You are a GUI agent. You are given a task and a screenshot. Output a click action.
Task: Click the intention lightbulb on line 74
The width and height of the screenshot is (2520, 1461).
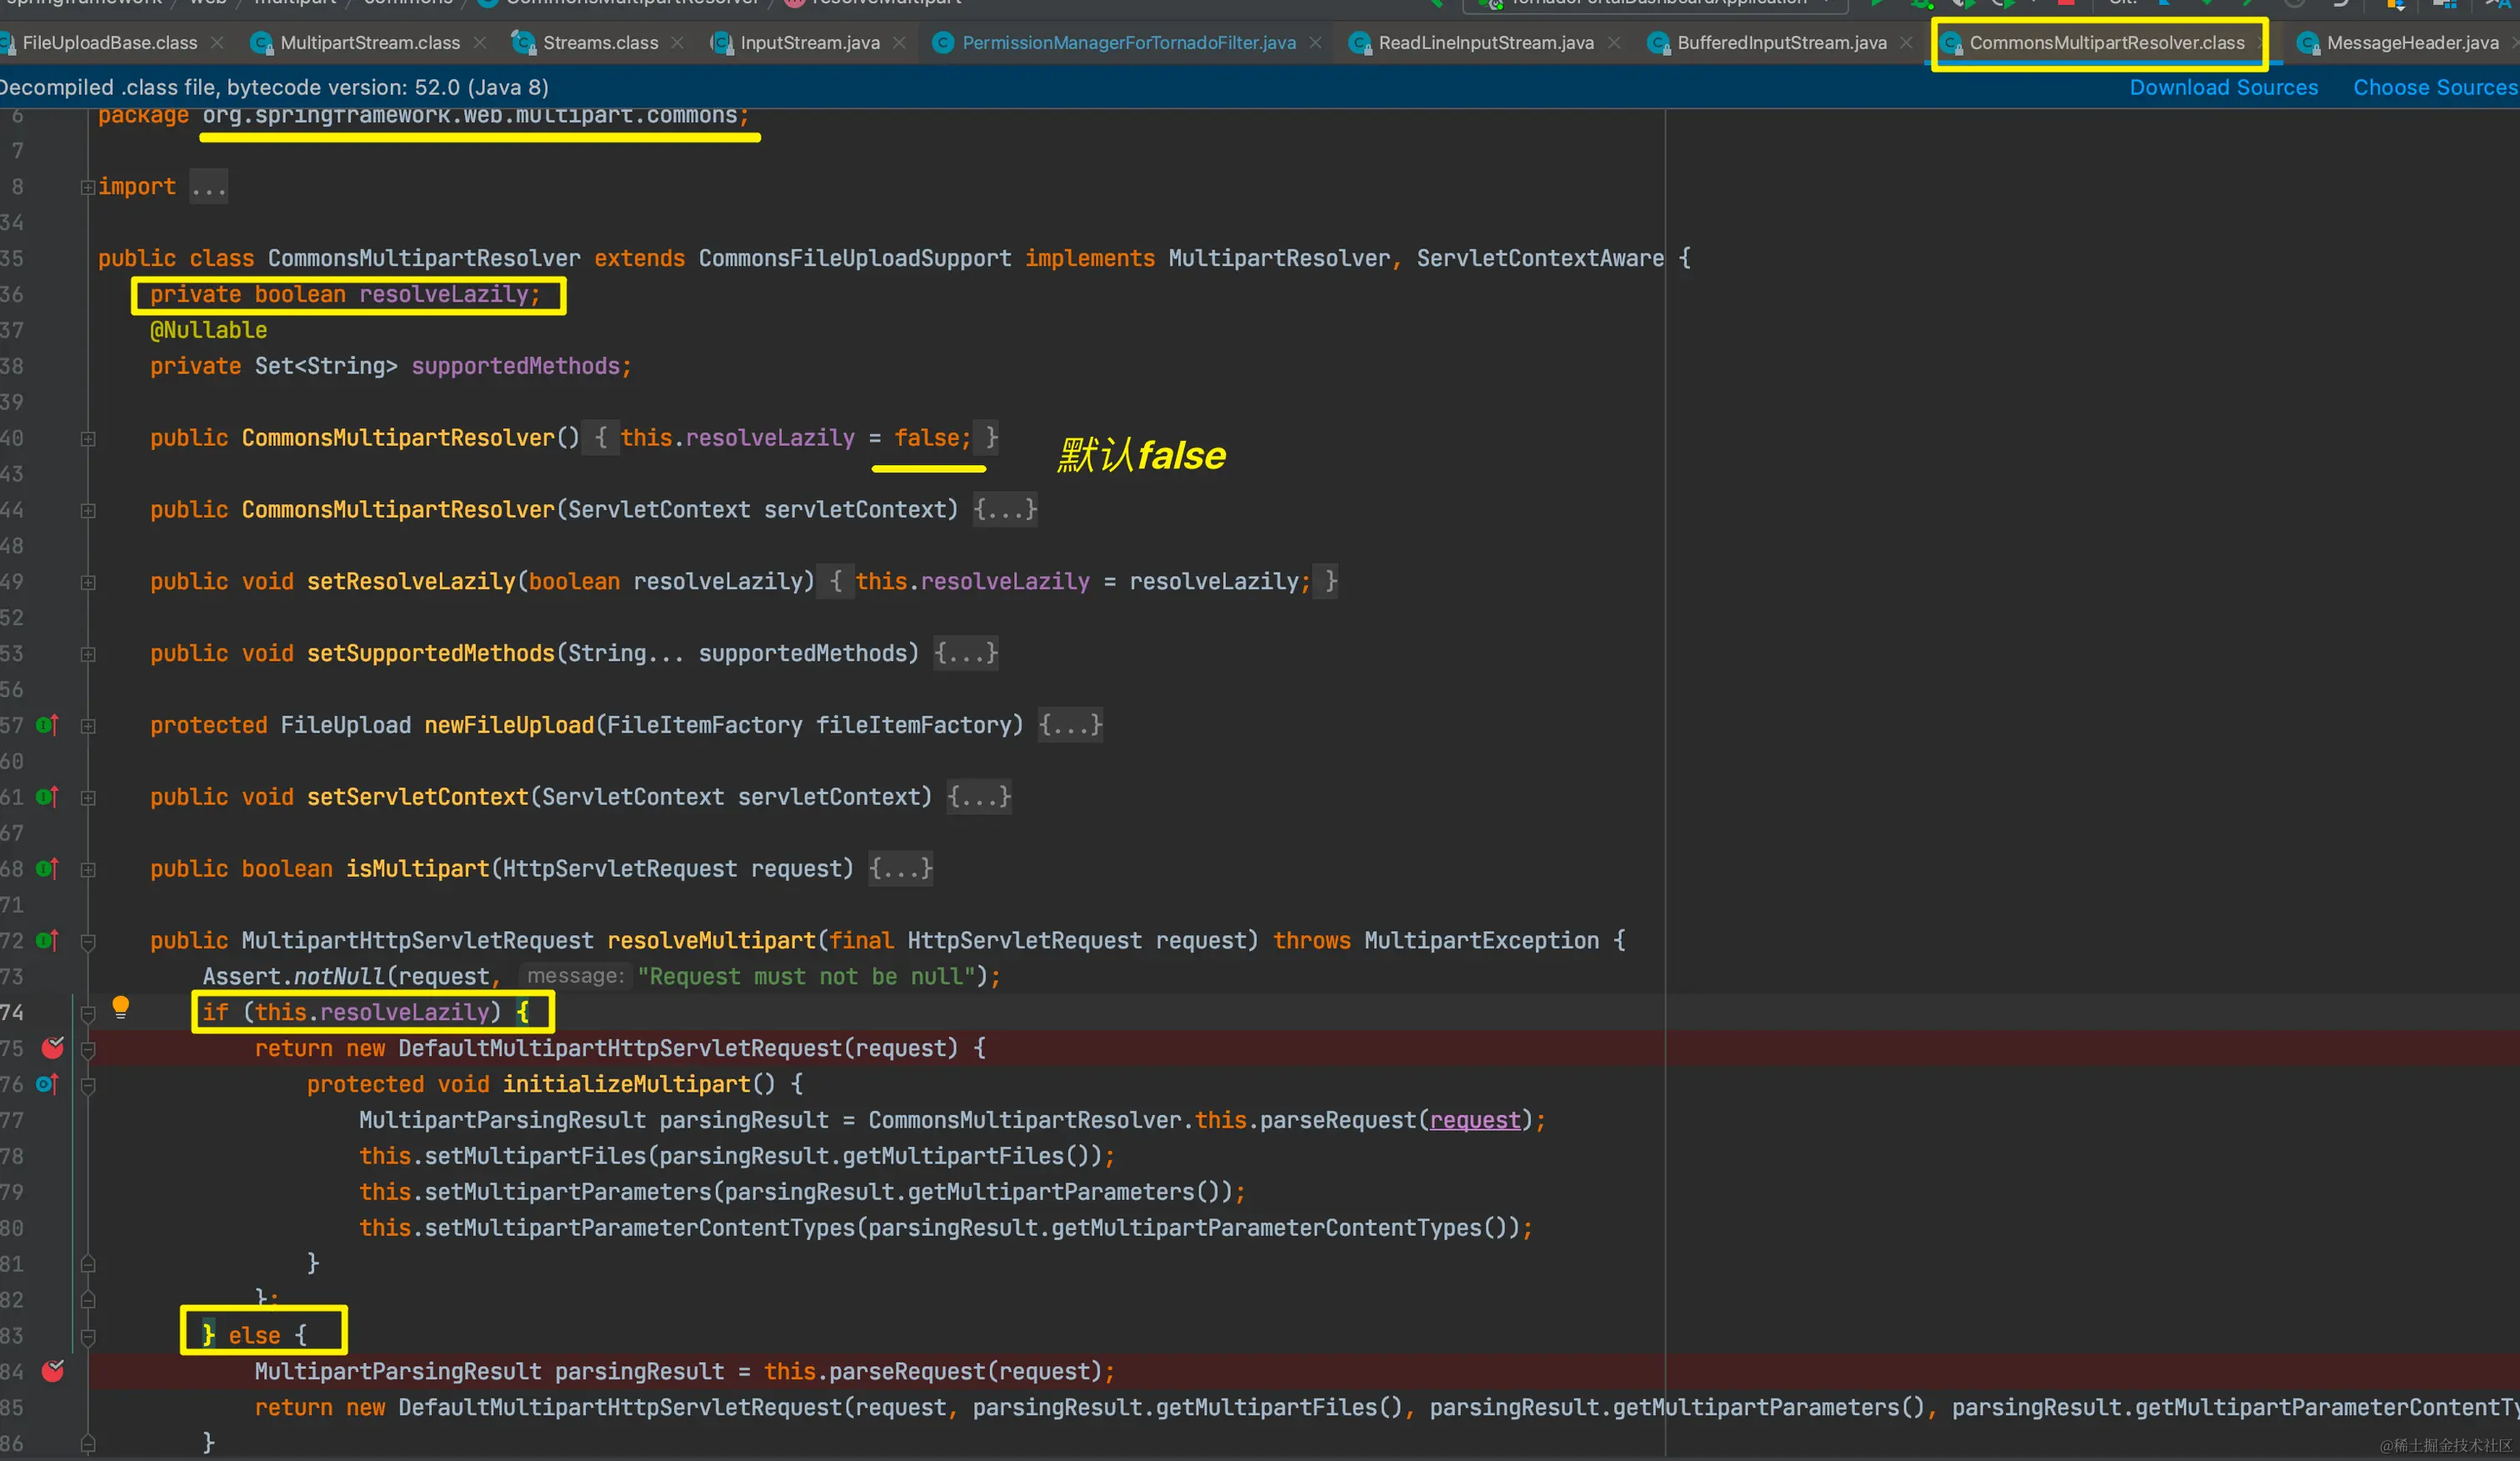(120, 1006)
